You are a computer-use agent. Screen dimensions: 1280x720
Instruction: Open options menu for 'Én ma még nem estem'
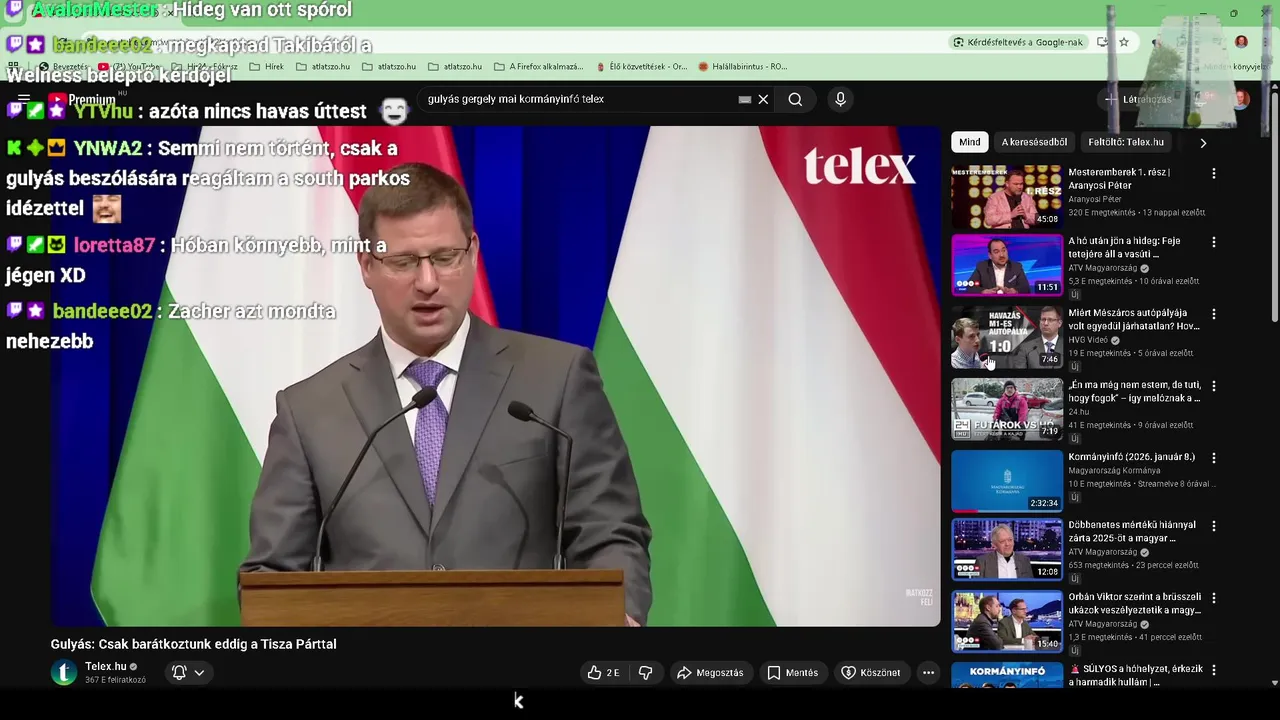pos(1214,387)
